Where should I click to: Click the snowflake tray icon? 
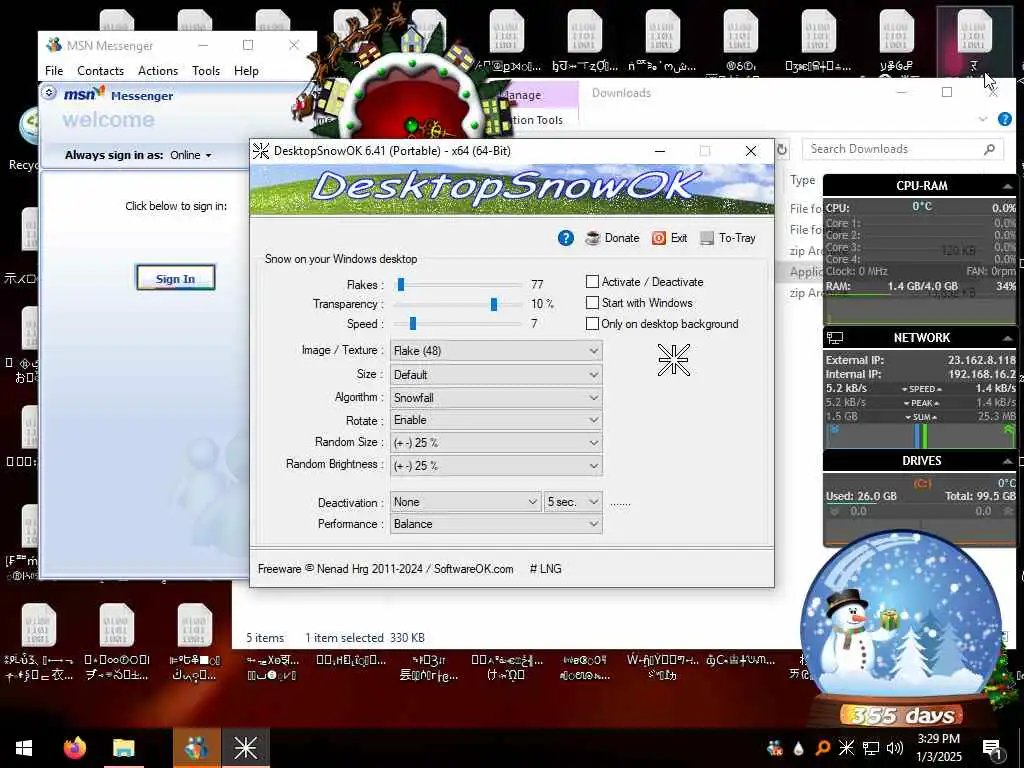(x=846, y=748)
